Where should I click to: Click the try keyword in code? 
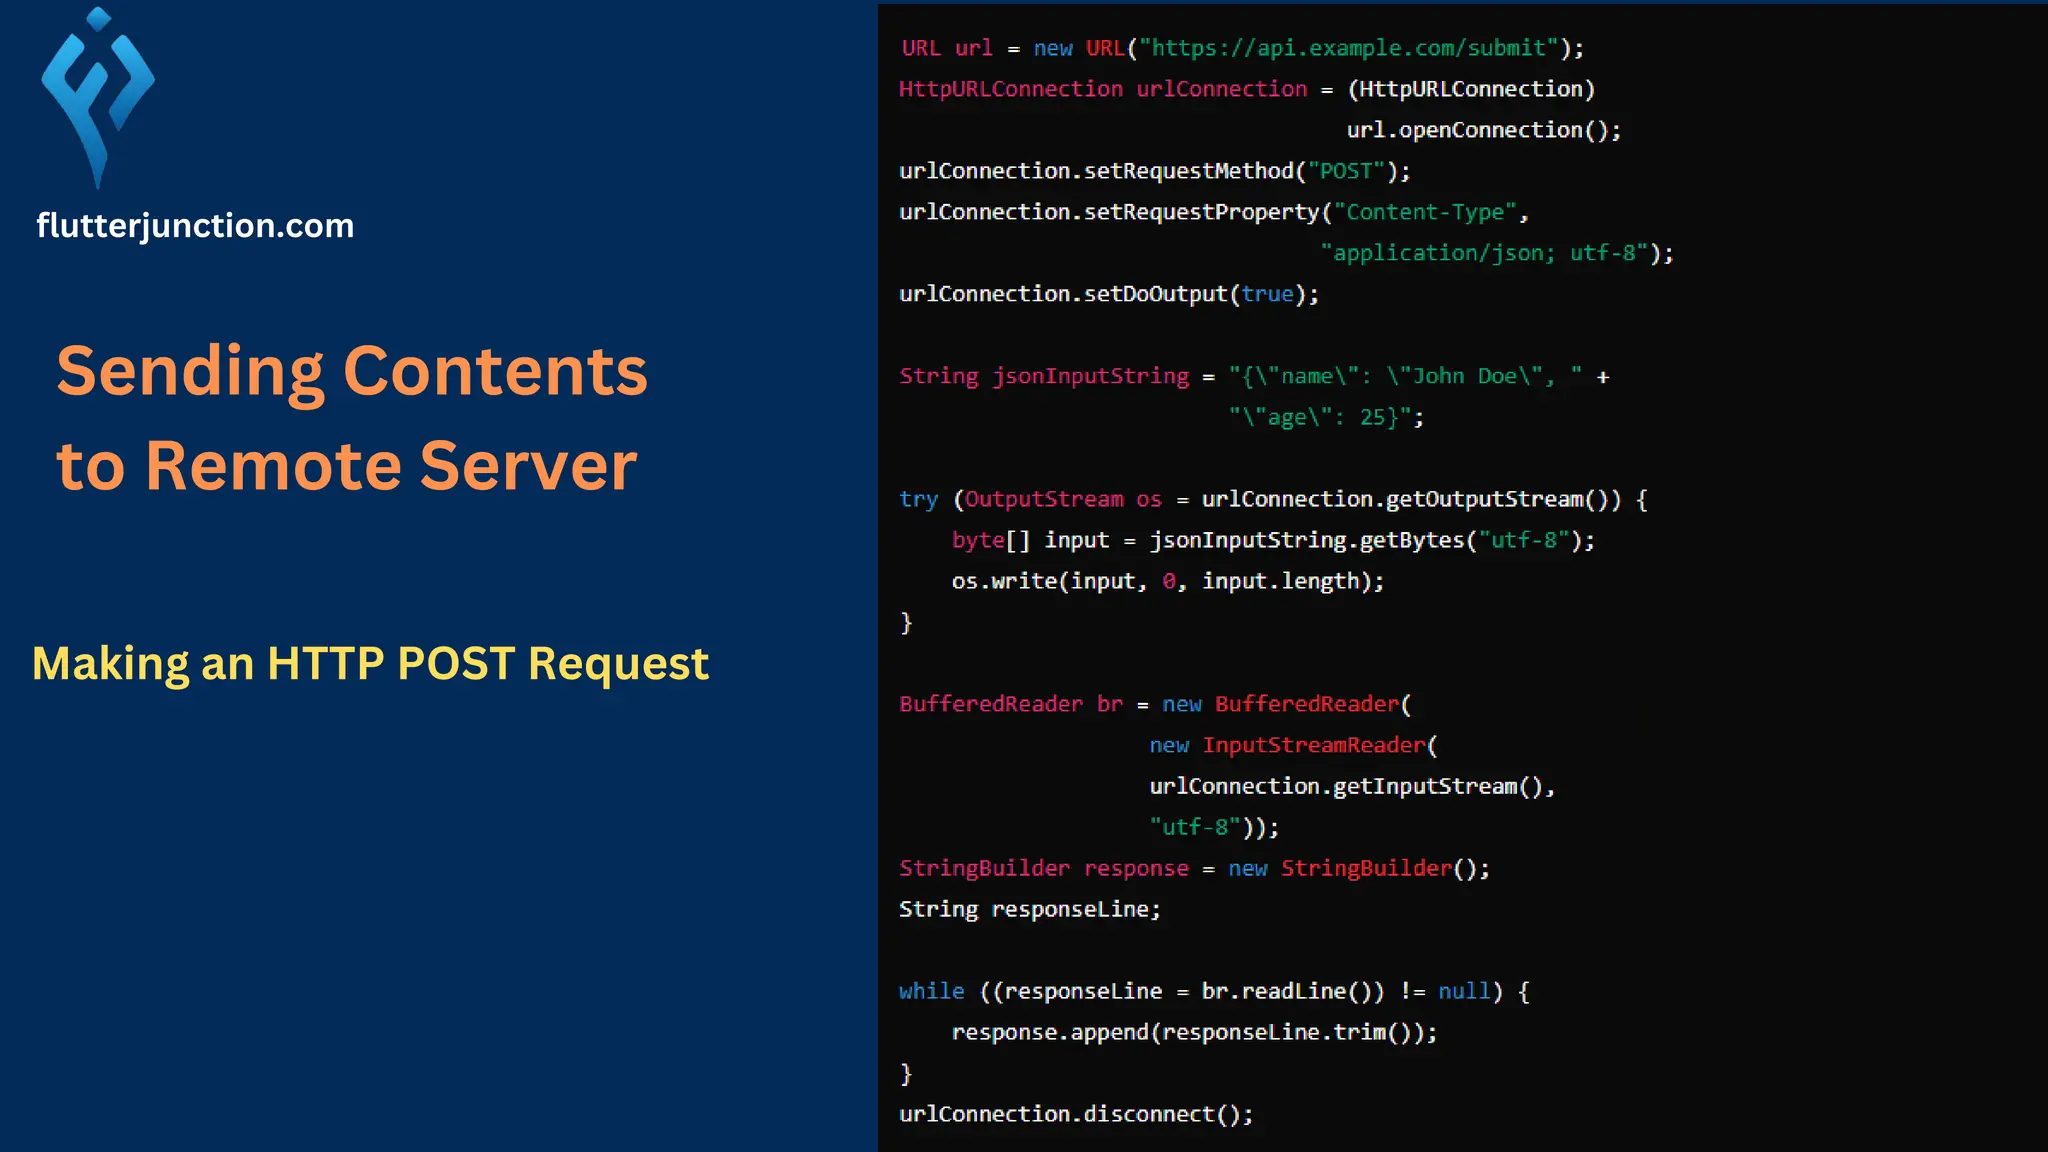click(x=918, y=499)
